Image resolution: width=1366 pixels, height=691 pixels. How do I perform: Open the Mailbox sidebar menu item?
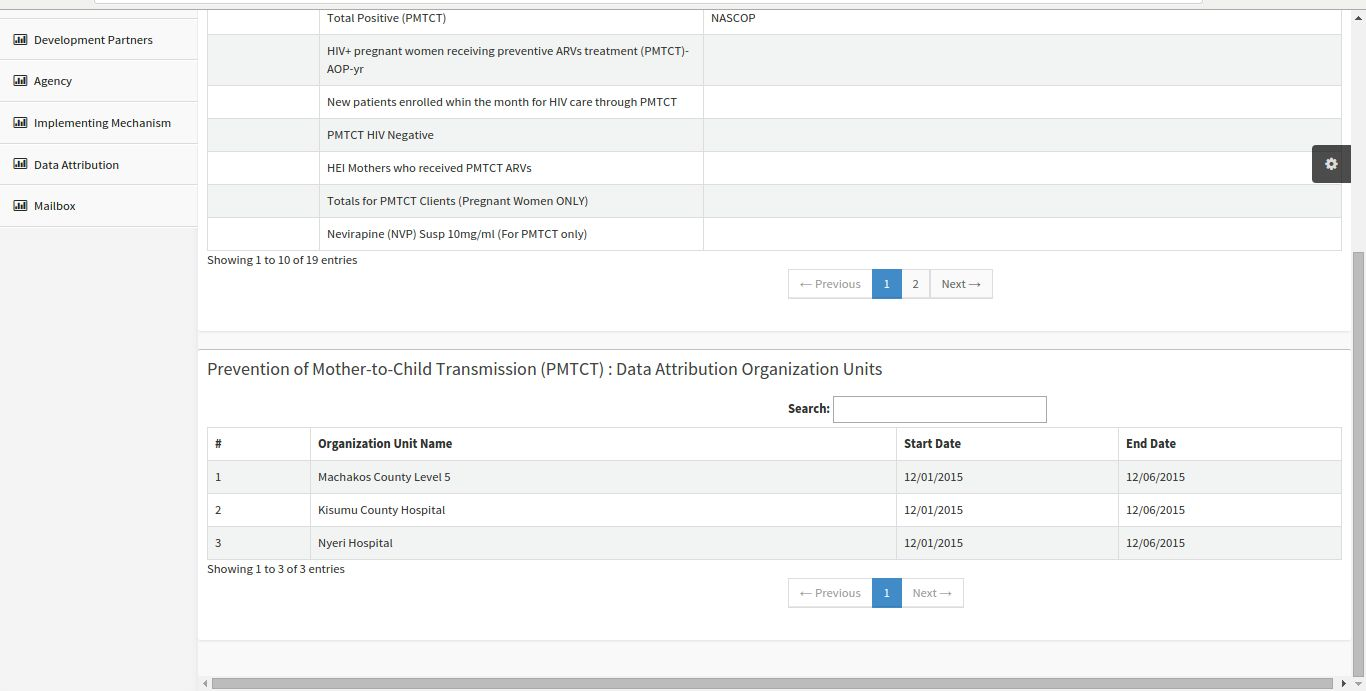(98, 206)
